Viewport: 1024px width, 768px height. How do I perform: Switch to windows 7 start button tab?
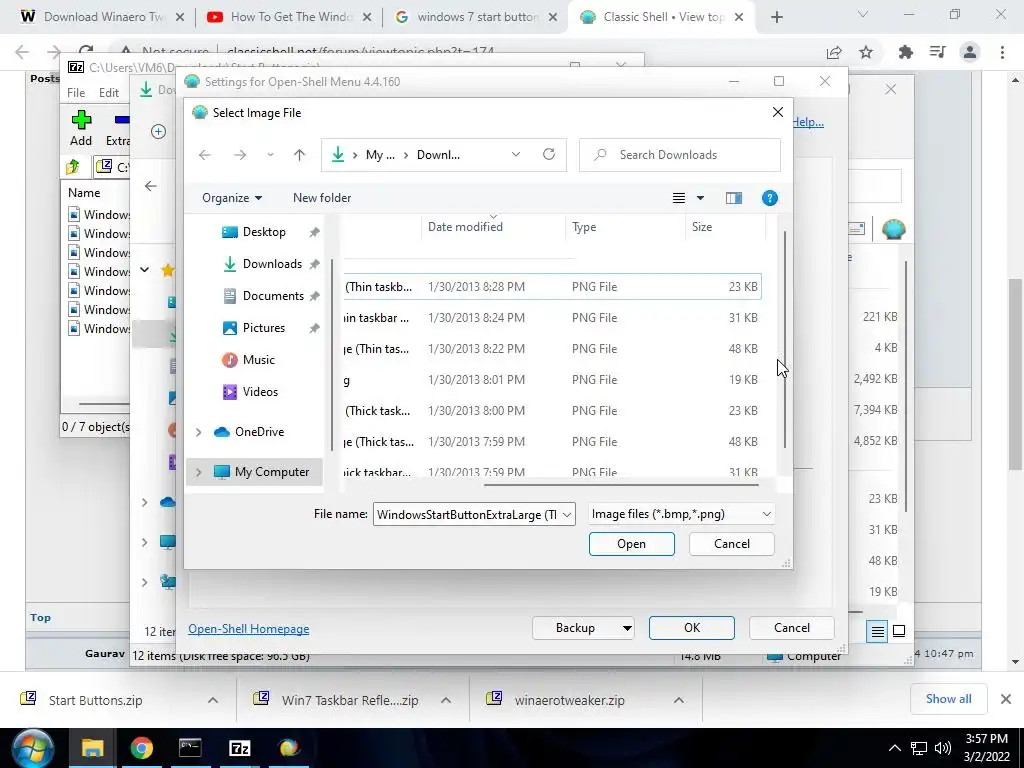point(477,17)
